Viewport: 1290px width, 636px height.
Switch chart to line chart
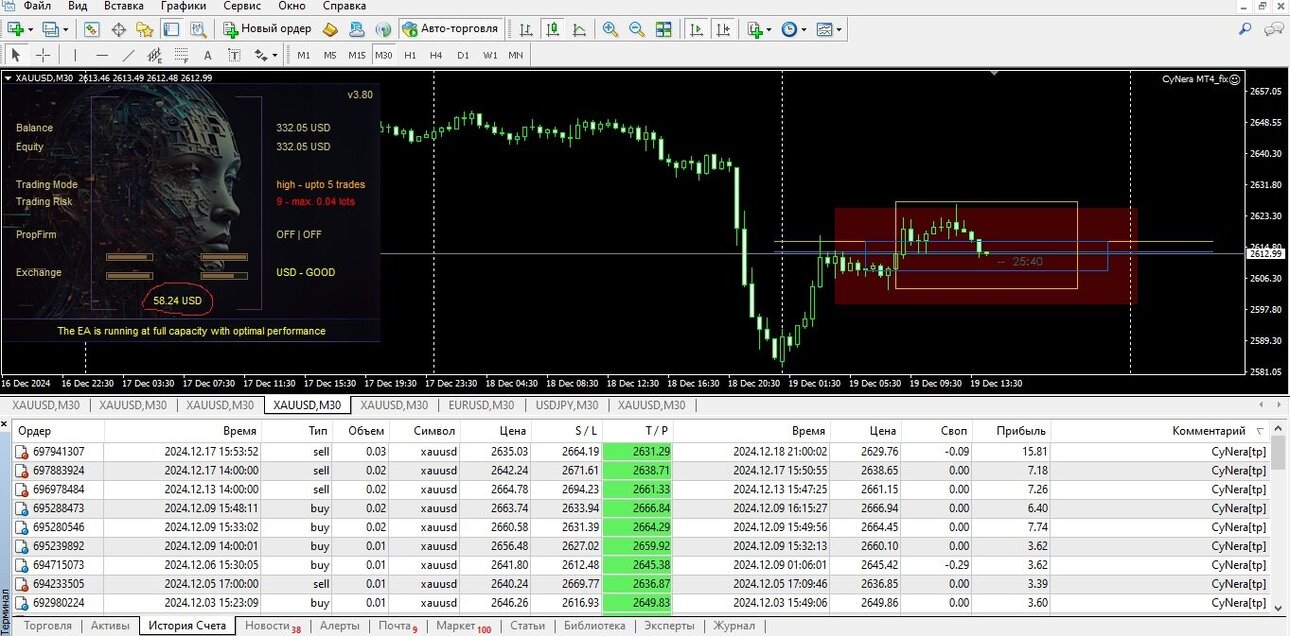pos(579,29)
